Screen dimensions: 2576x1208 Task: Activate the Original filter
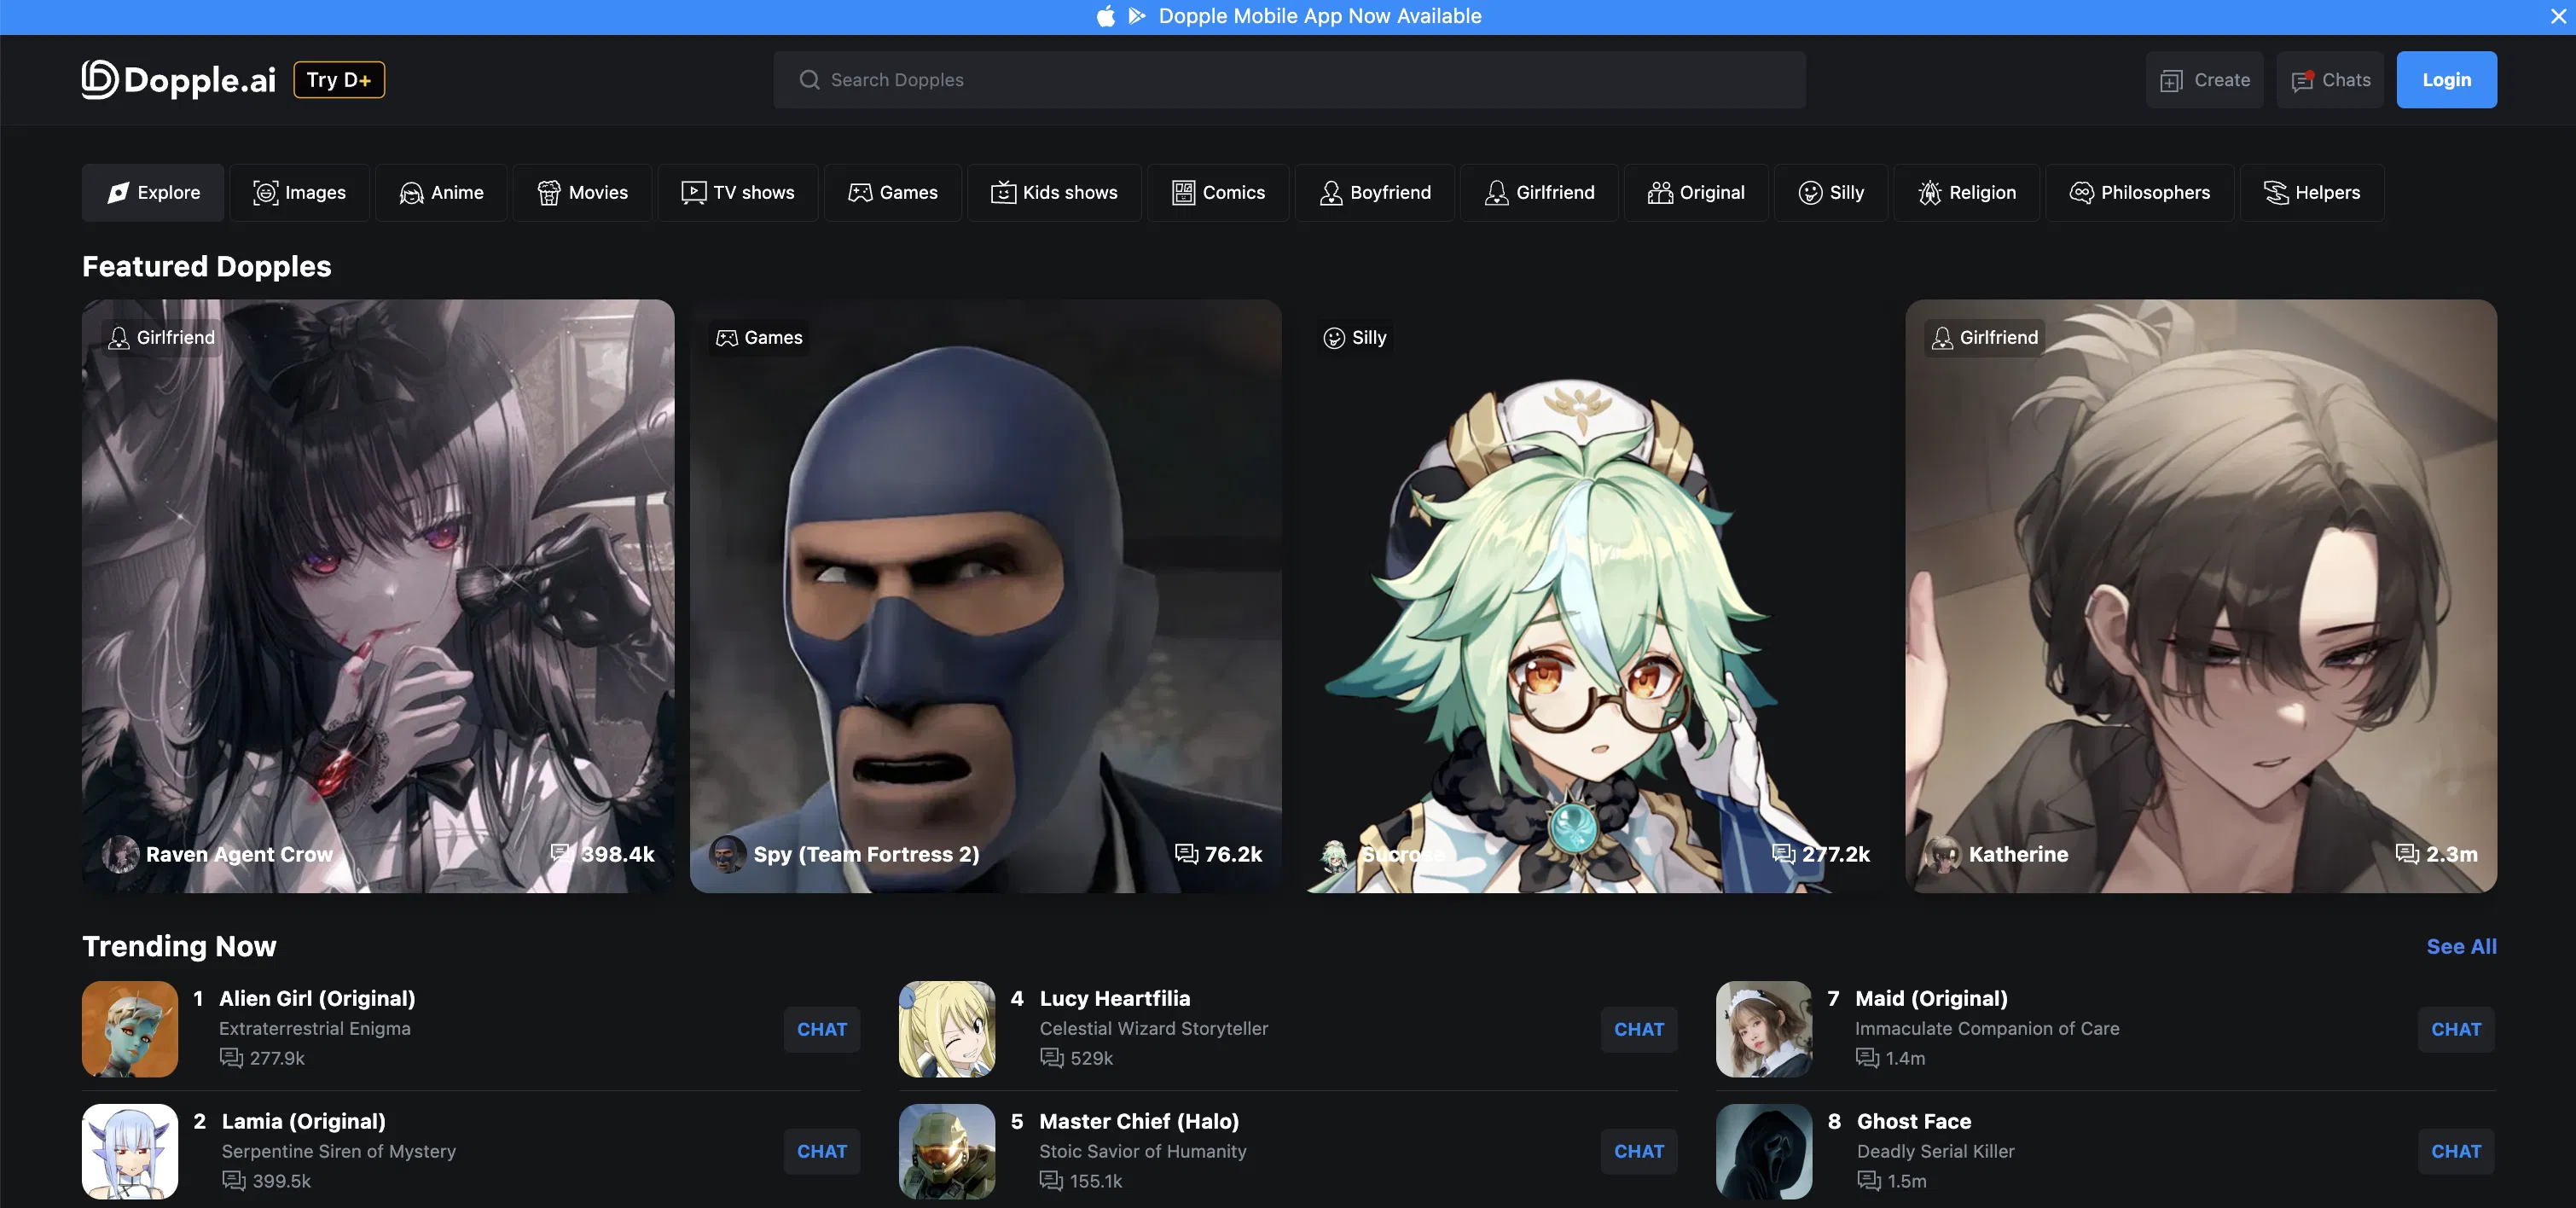click(1695, 193)
